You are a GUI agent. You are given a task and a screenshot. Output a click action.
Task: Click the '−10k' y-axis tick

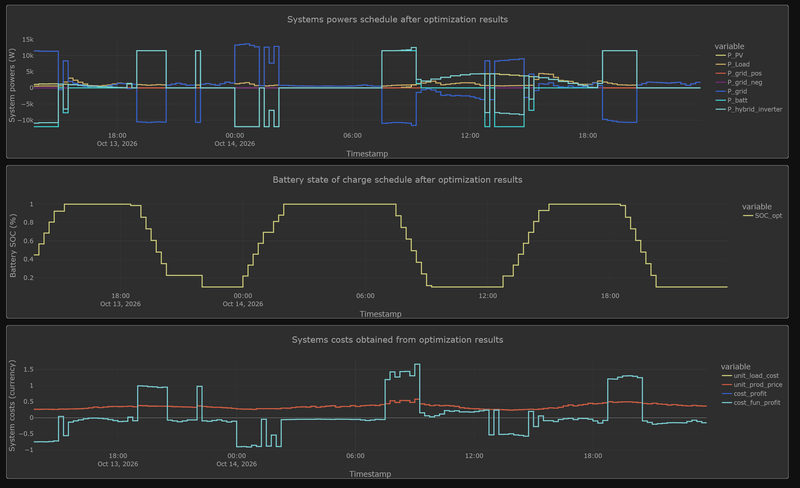(26, 120)
